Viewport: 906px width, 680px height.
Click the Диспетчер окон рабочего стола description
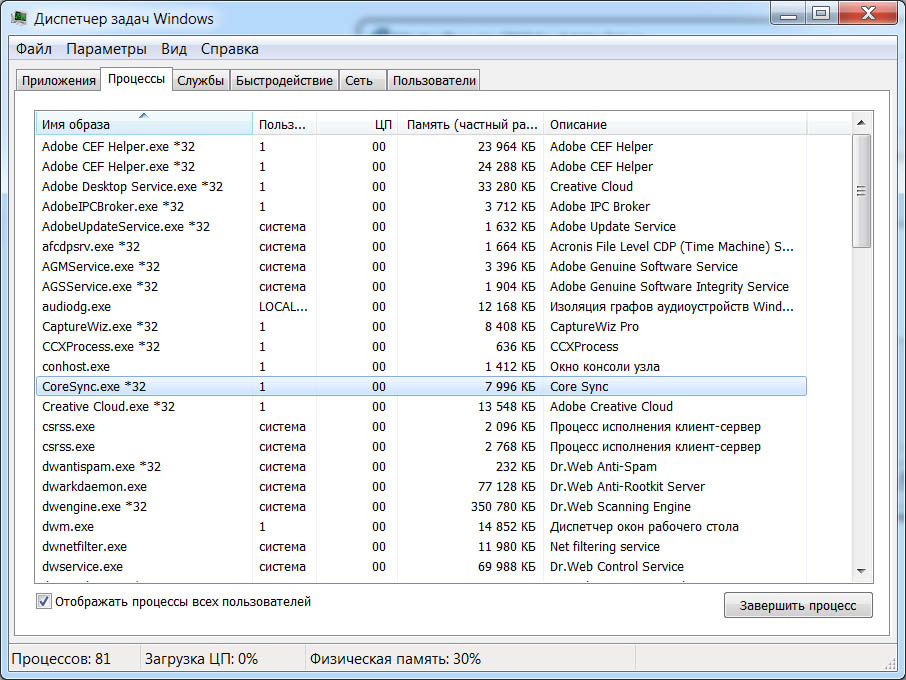pyautogui.click(x=644, y=527)
